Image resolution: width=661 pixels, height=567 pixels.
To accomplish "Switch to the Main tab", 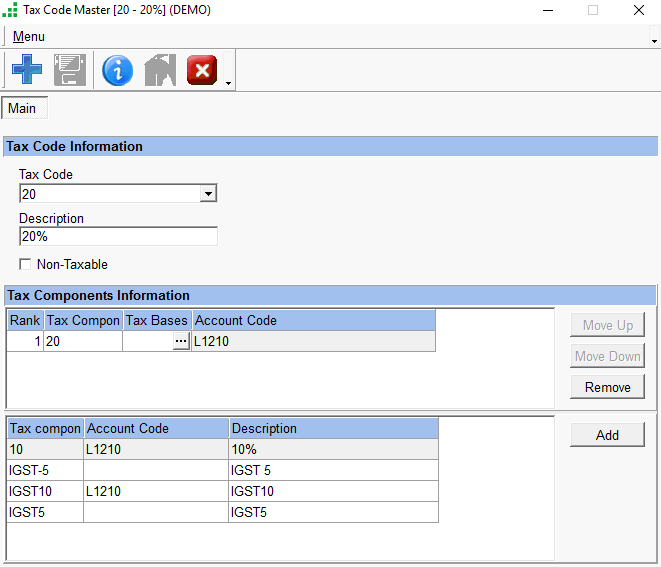I will point(22,108).
